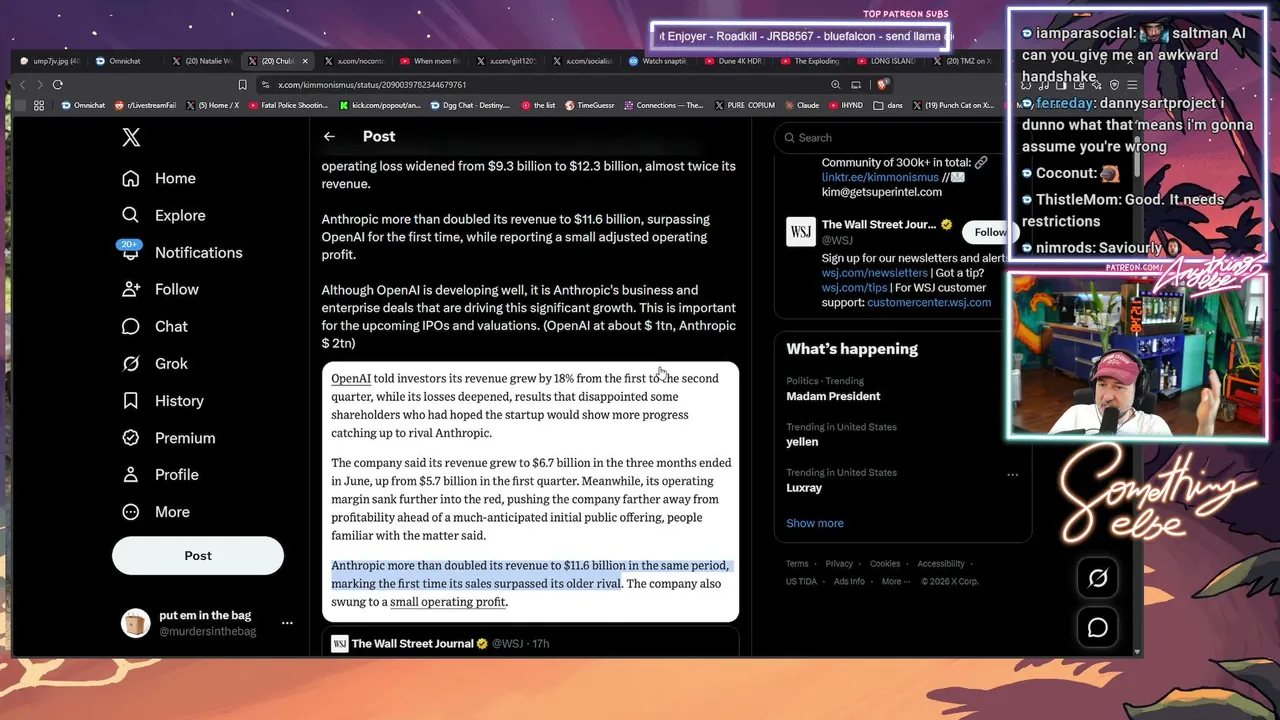The image size is (1280, 720).
Task: Open the Claude bookmark
Action: click(802, 105)
